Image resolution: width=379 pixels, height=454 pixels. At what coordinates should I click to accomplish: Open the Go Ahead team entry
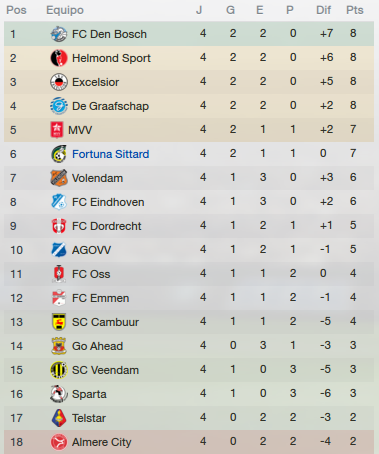pos(97,346)
